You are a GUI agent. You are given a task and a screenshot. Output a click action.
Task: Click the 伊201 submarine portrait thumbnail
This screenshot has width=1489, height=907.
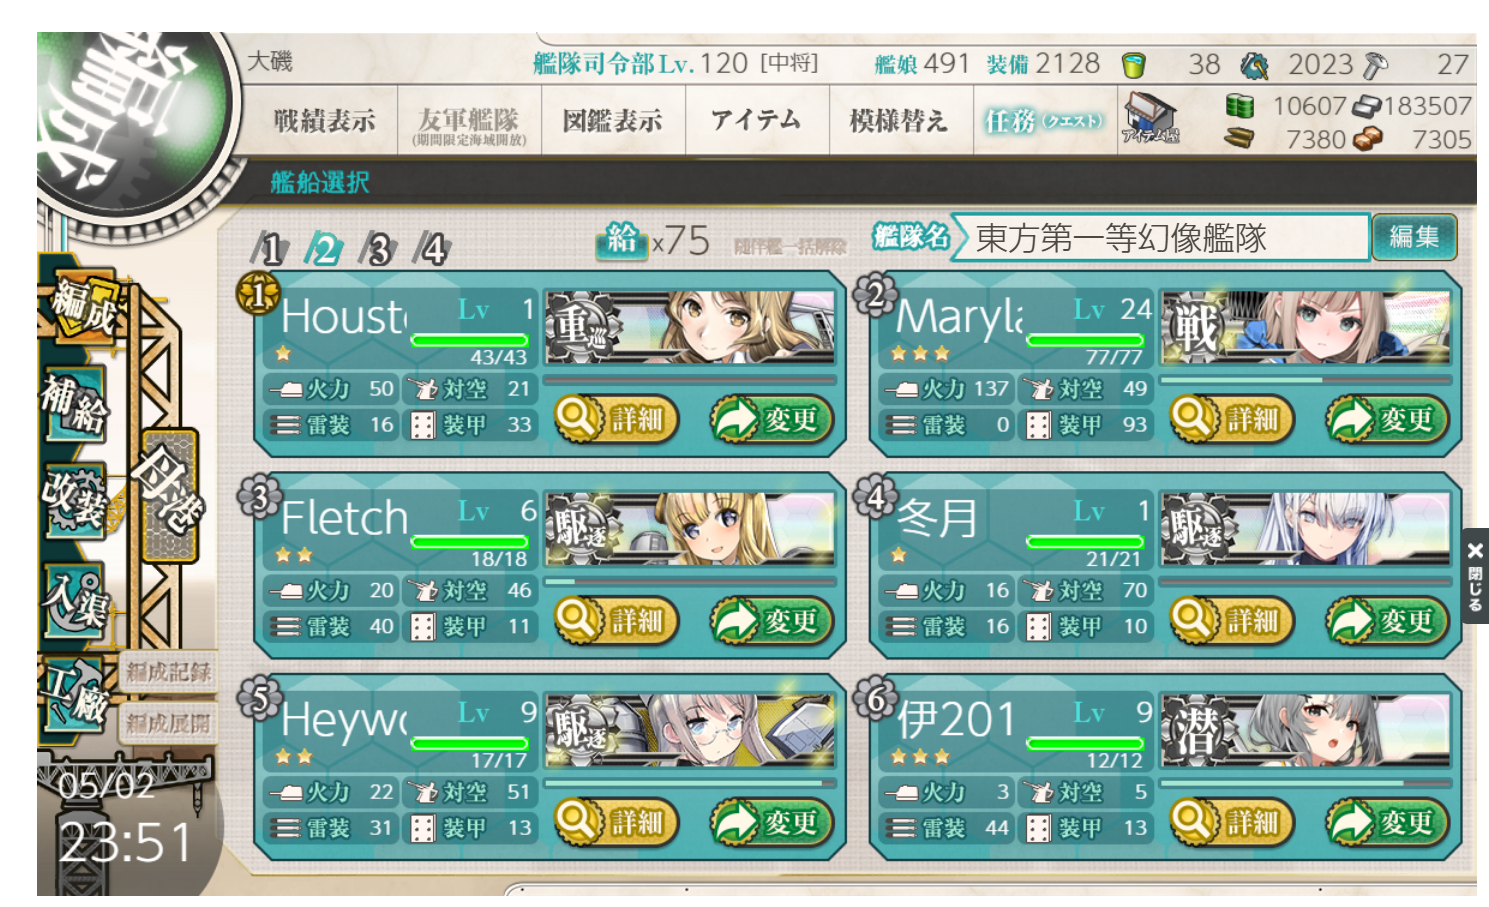(x=1304, y=729)
